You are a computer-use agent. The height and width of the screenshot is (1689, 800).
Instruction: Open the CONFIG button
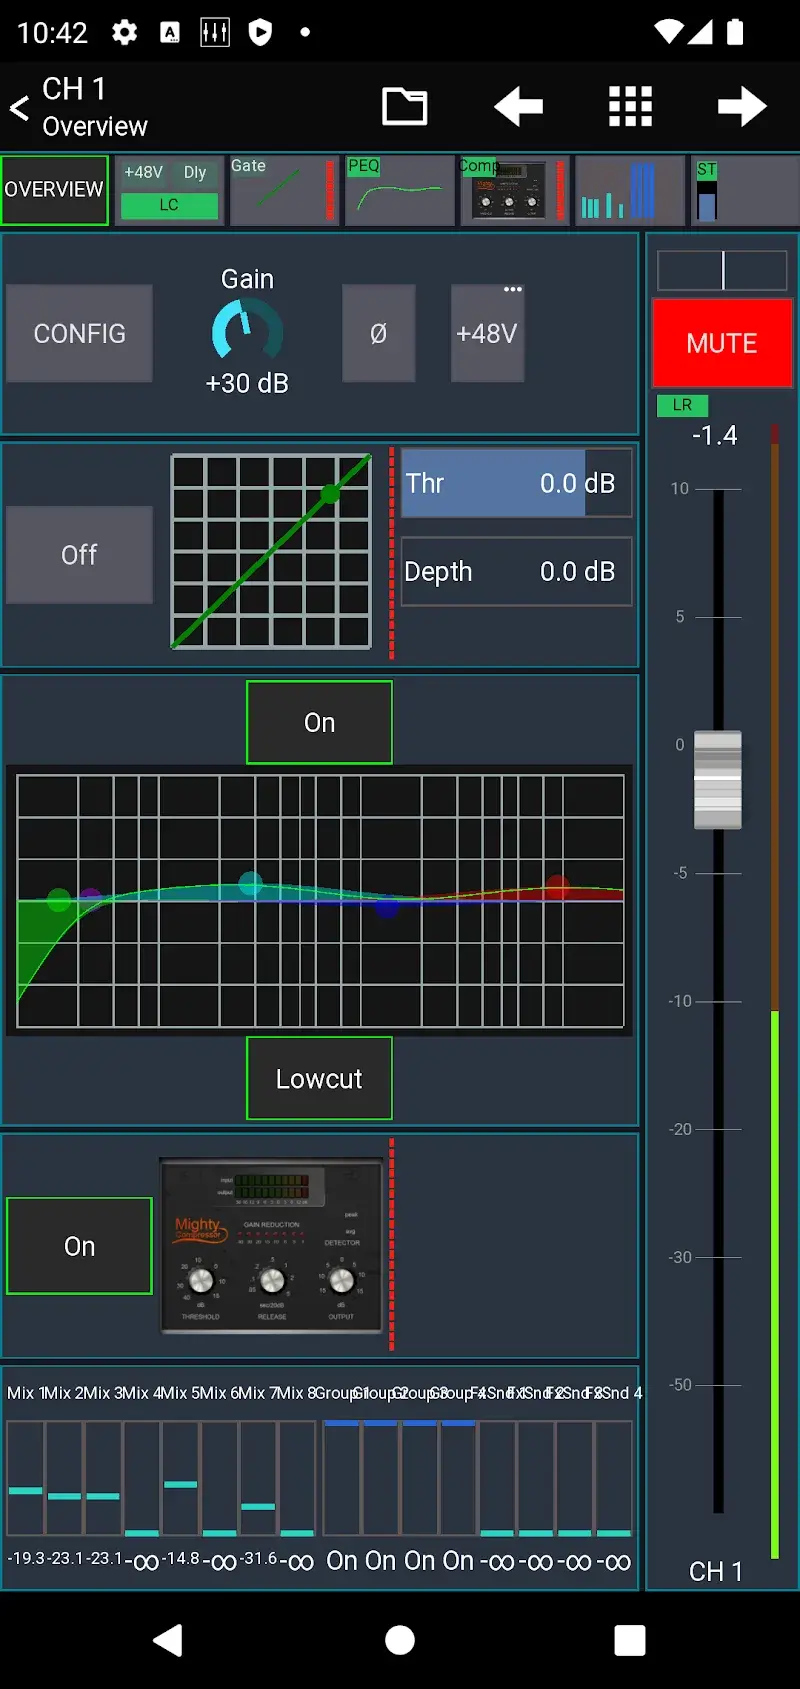tap(79, 333)
